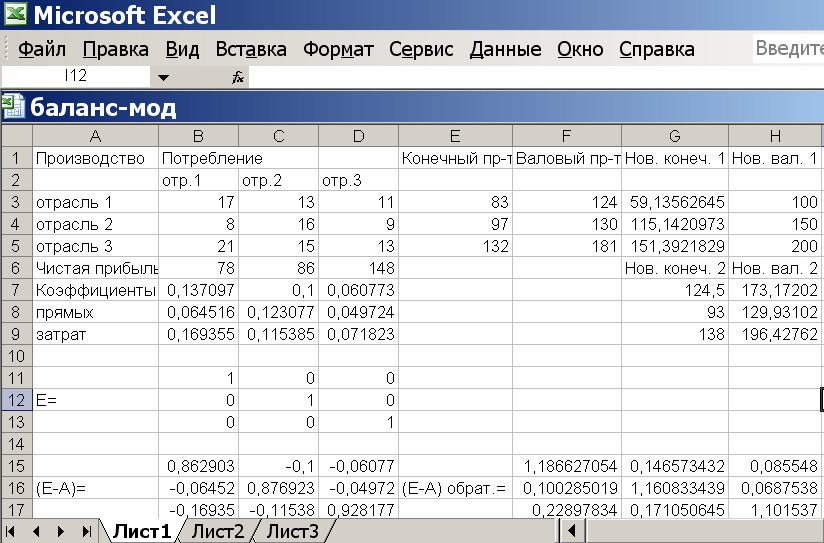Image resolution: width=824 pixels, height=543 pixels.
Task: Click cell with 'Нов. конеч. 1'
Action: pyautogui.click(x=675, y=158)
